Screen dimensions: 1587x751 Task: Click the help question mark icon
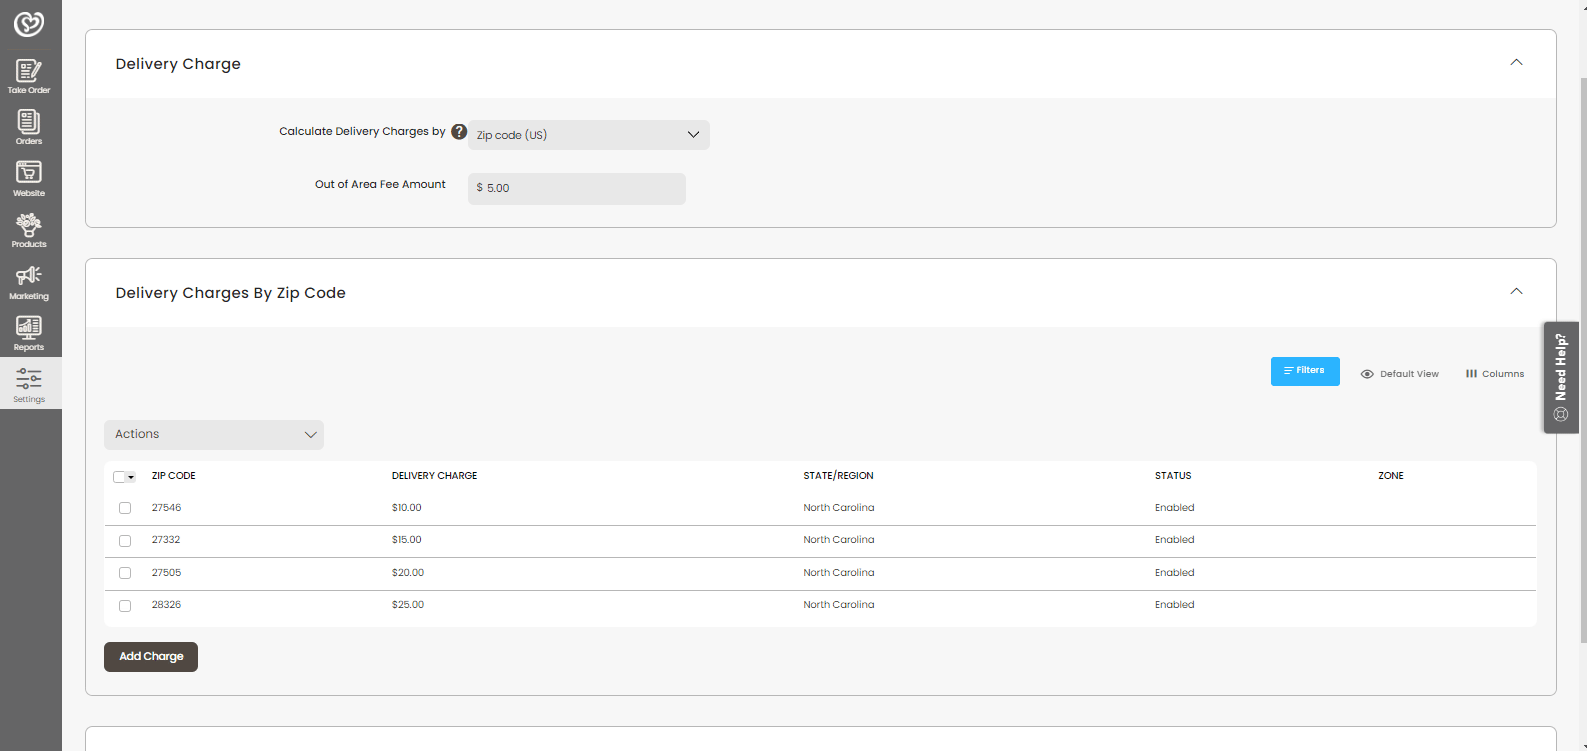(x=459, y=131)
